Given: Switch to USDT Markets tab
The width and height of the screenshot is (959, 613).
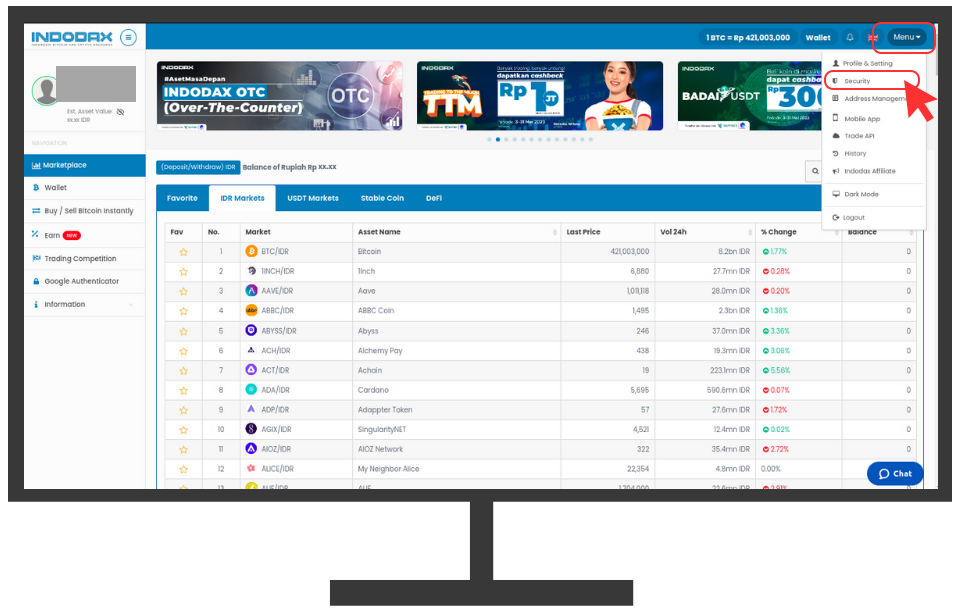Looking at the screenshot, I should (313, 198).
